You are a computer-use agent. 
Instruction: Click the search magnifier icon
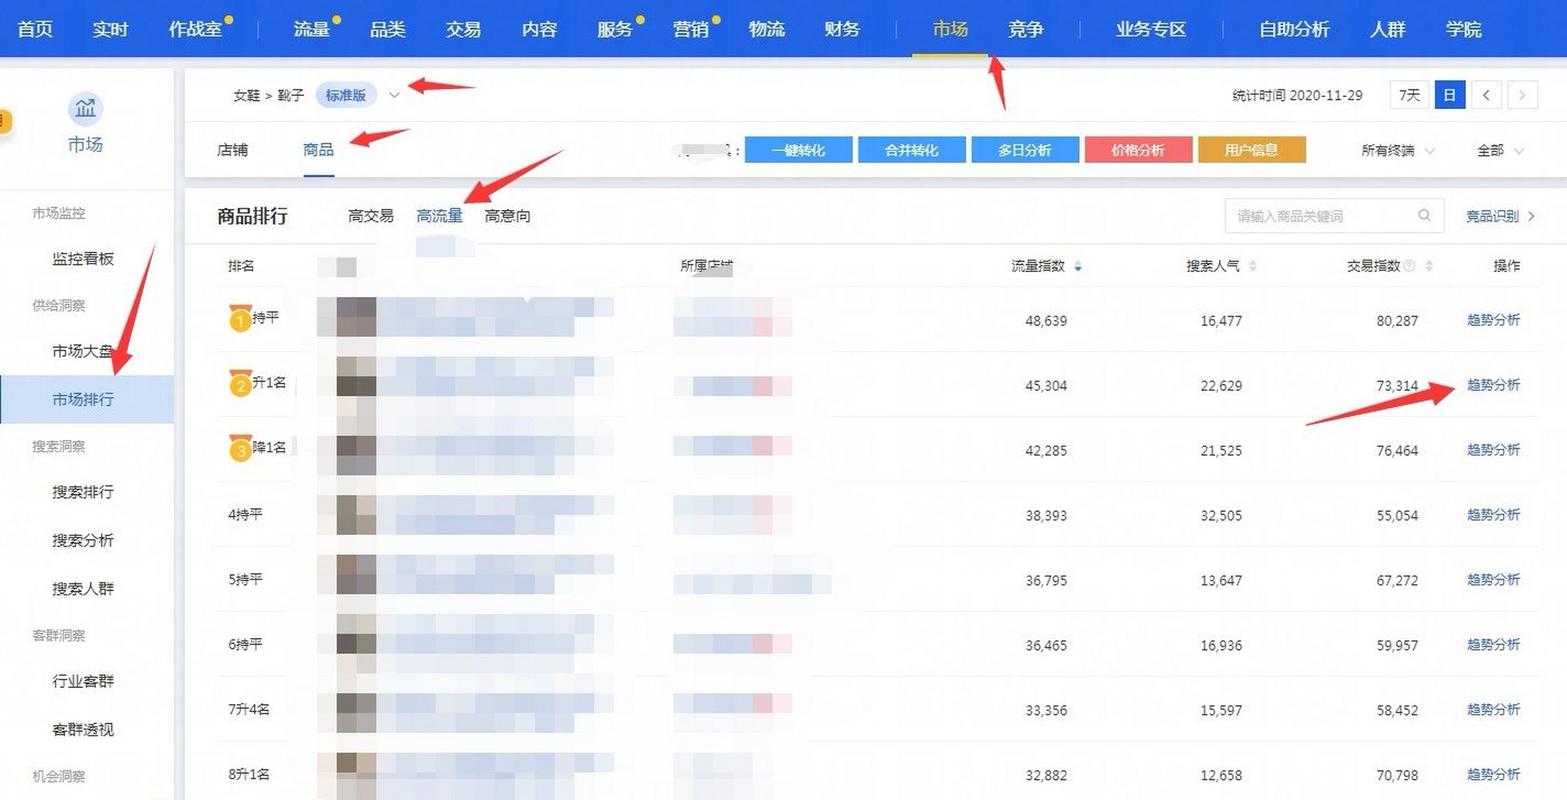1424,215
